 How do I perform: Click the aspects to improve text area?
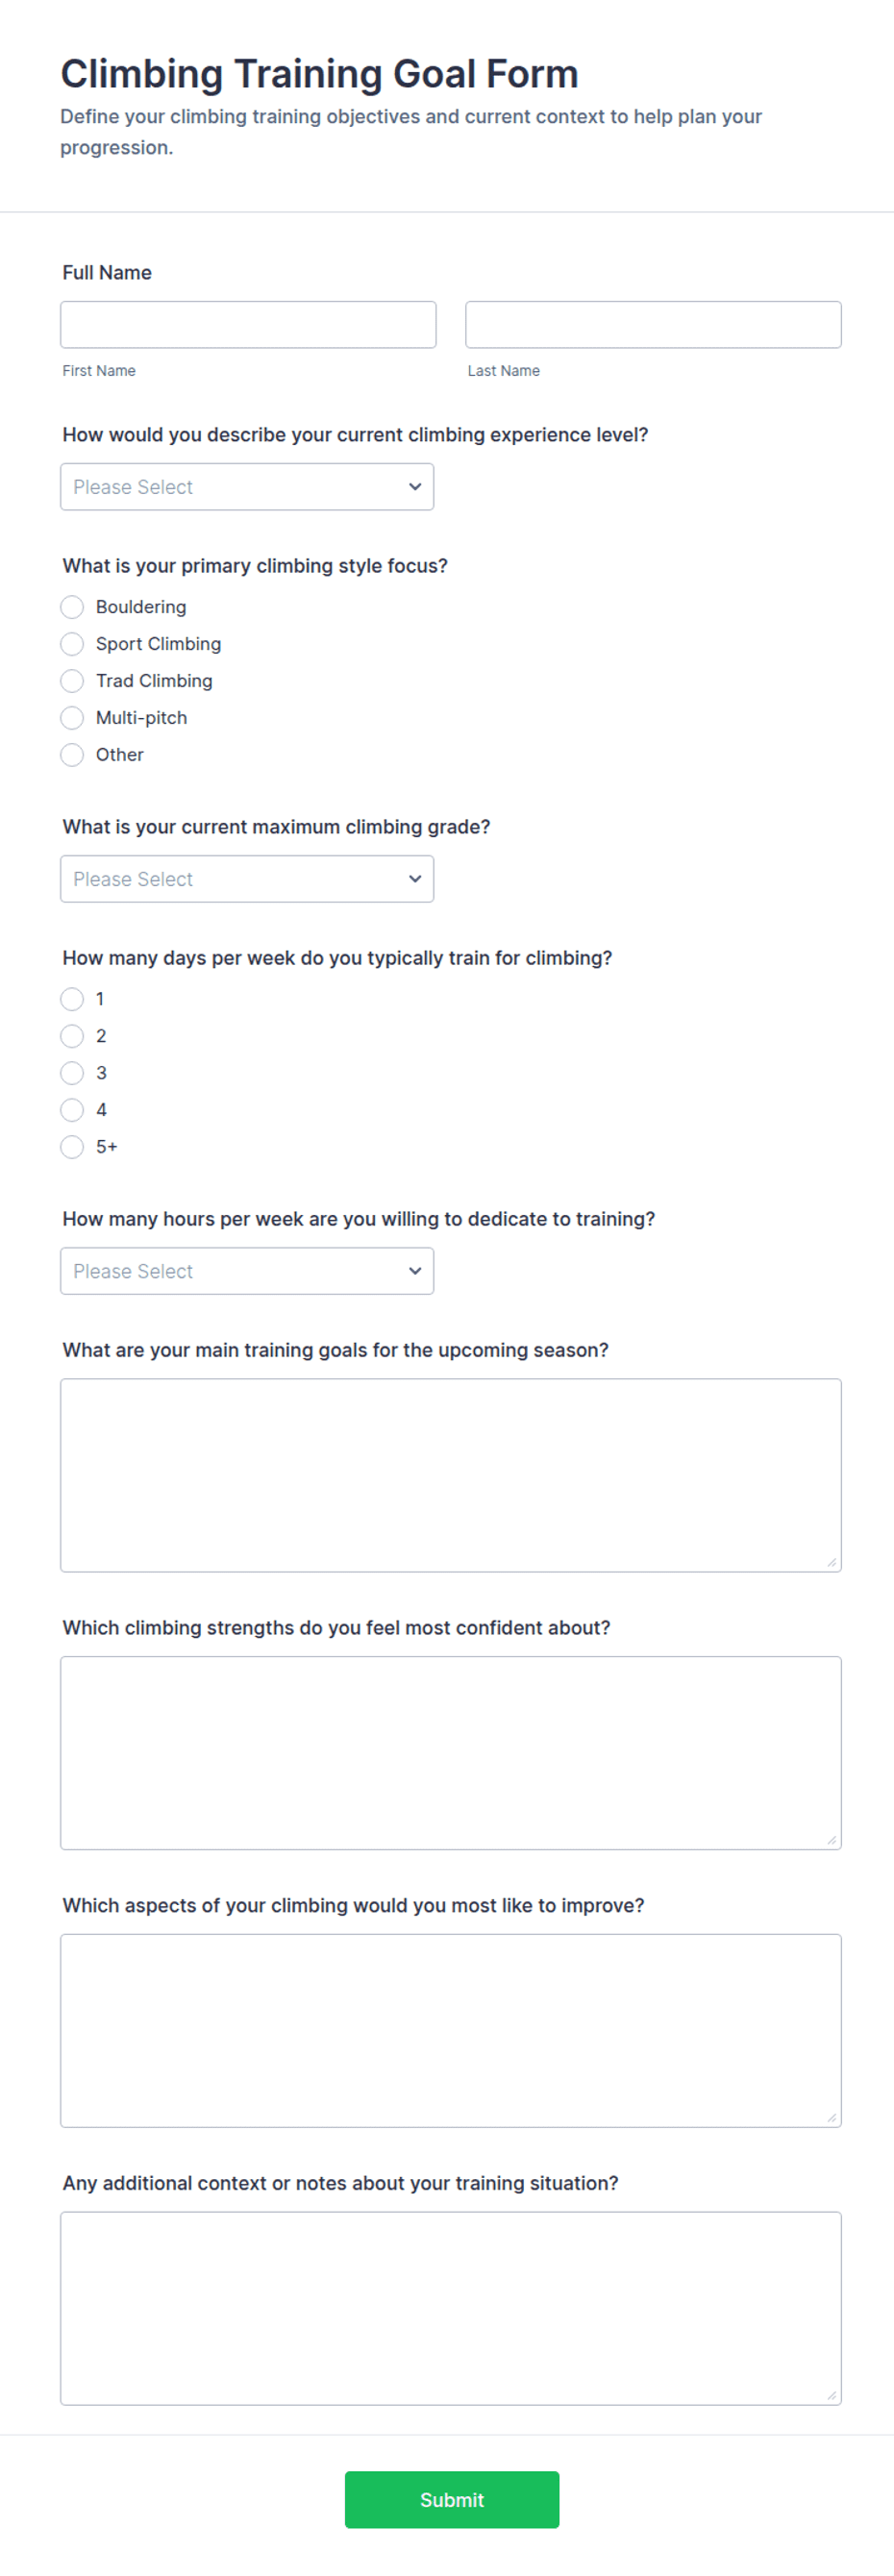click(x=451, y=2031)
